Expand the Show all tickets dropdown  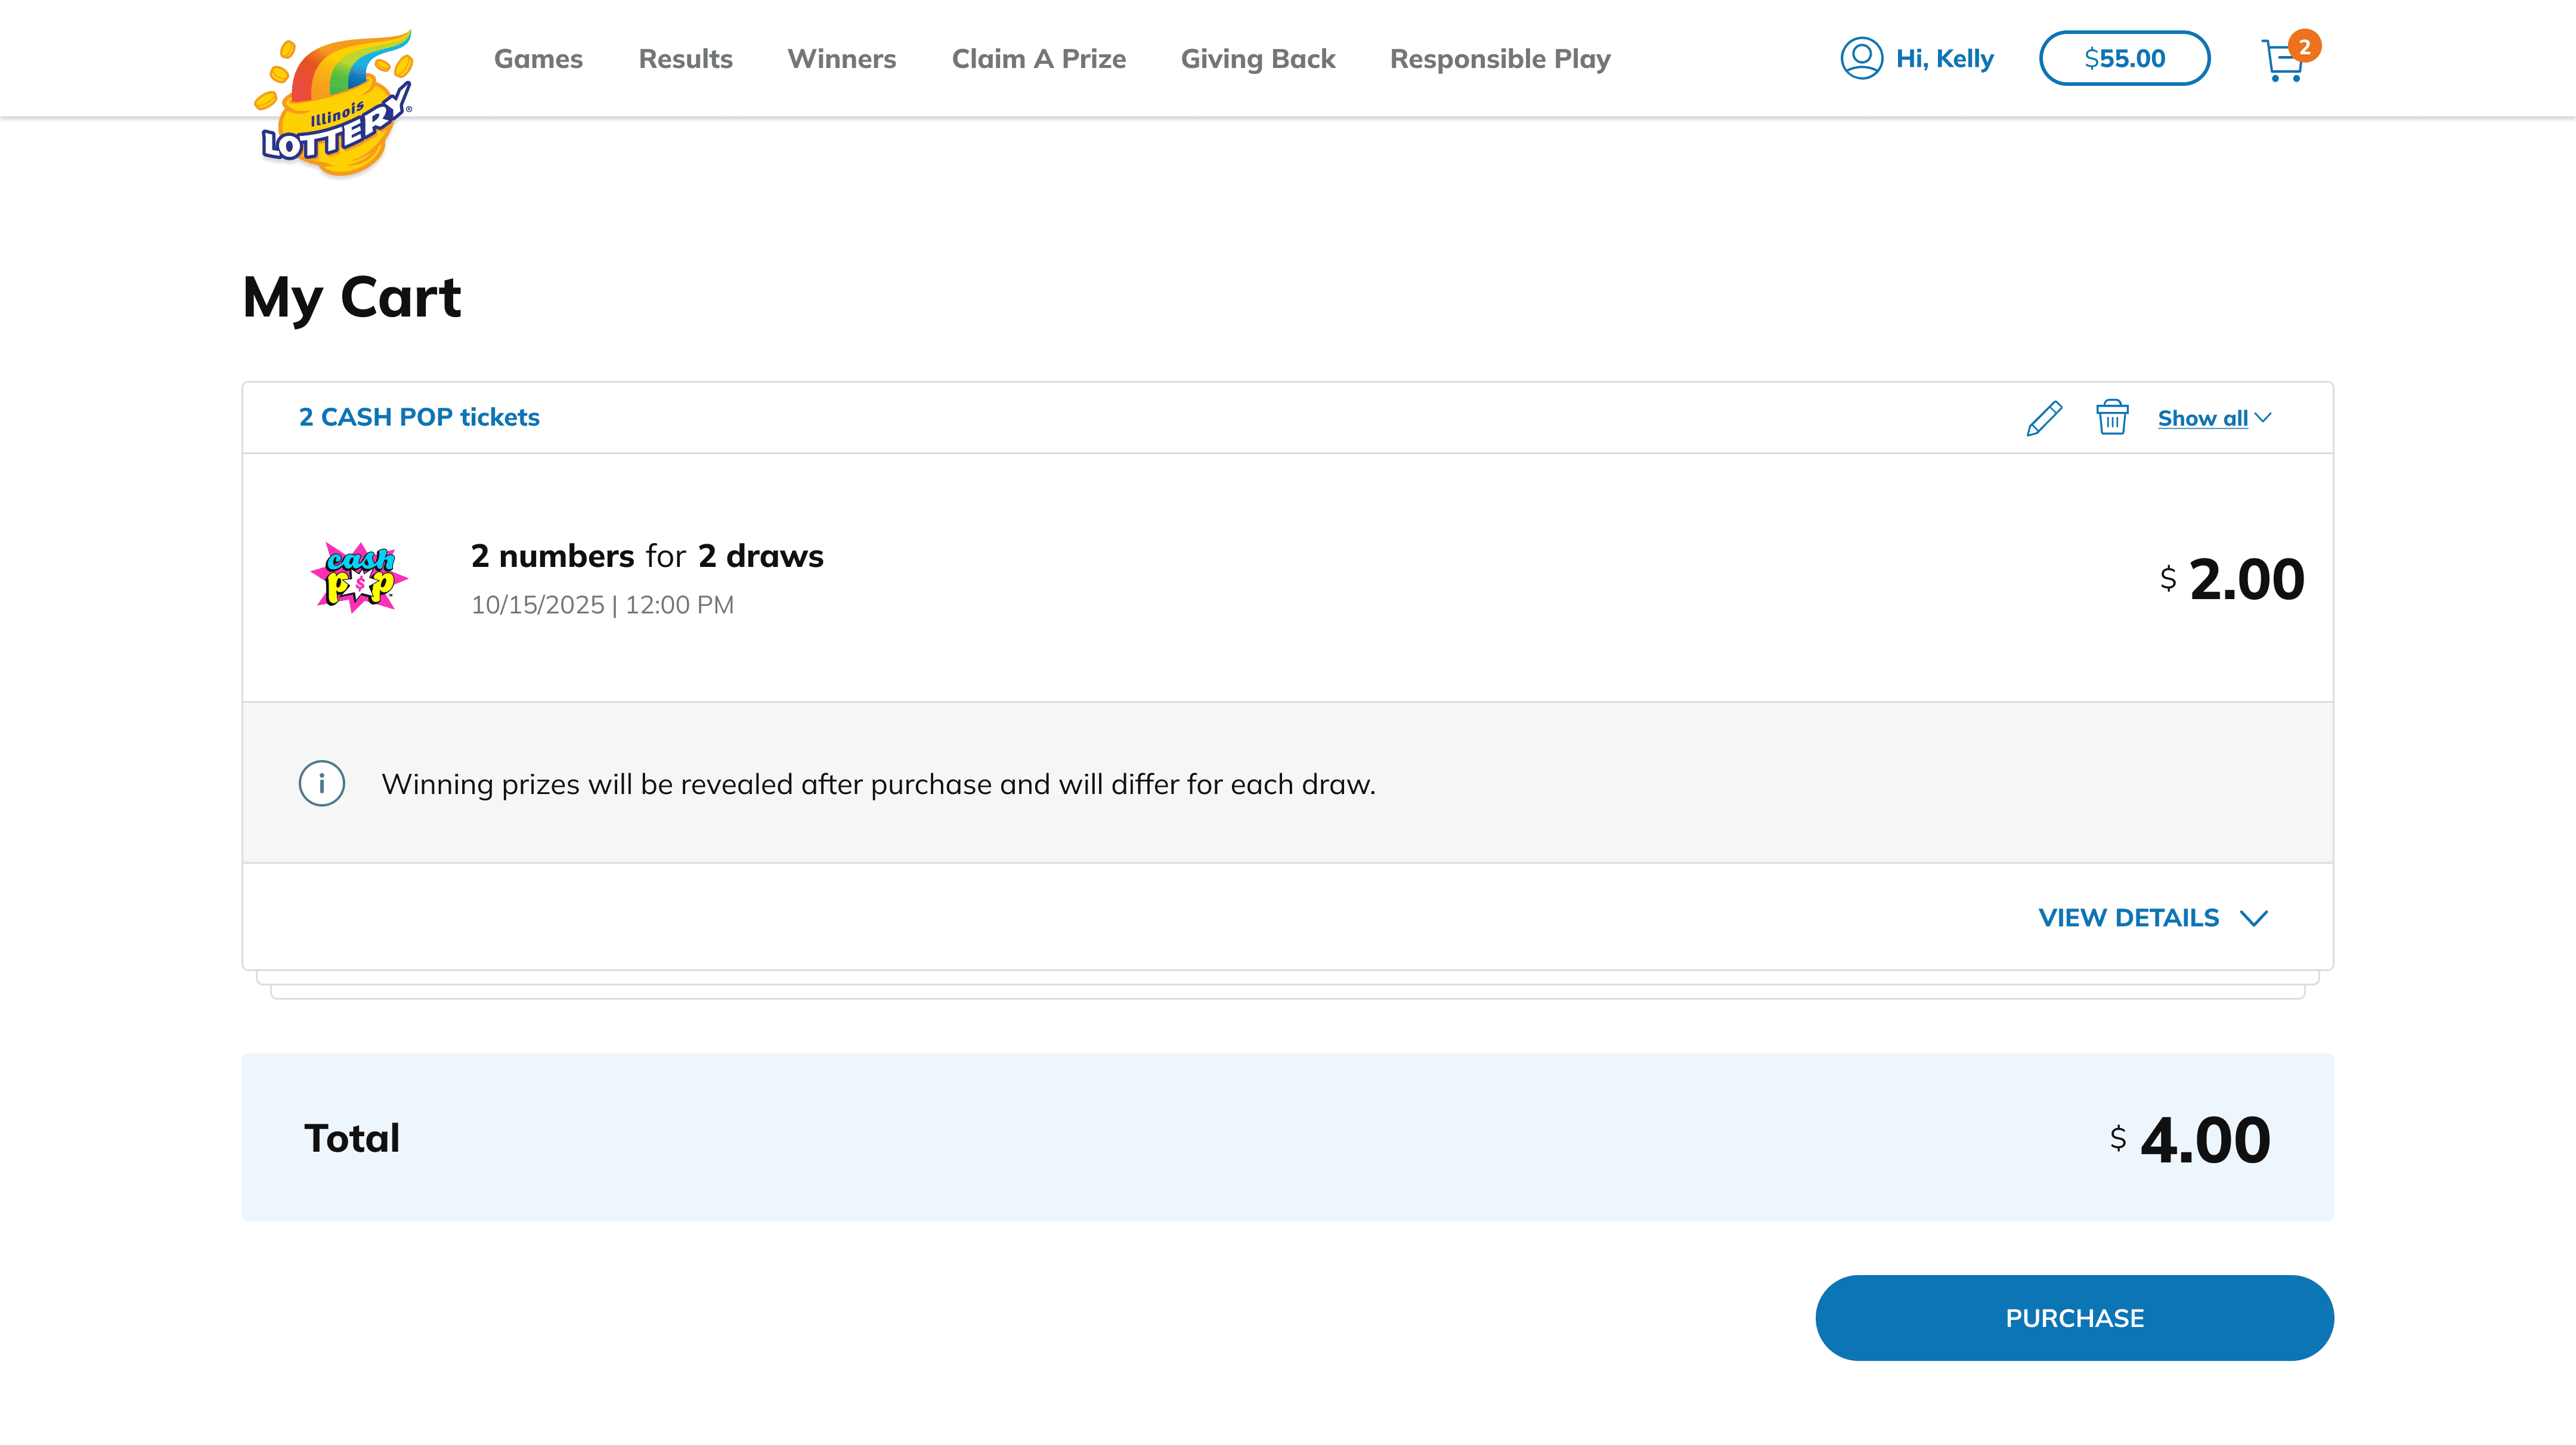[2214, 418]
